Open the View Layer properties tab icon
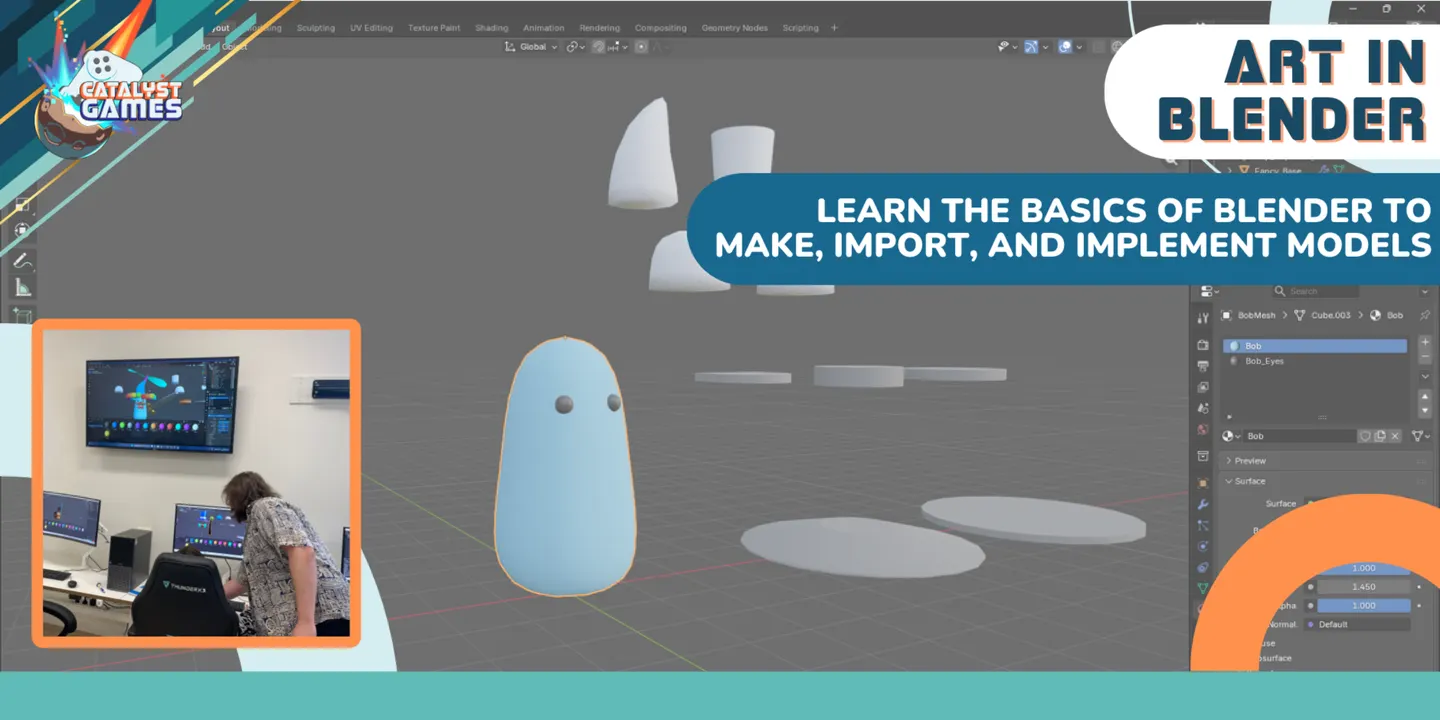 click(1203, 387)
